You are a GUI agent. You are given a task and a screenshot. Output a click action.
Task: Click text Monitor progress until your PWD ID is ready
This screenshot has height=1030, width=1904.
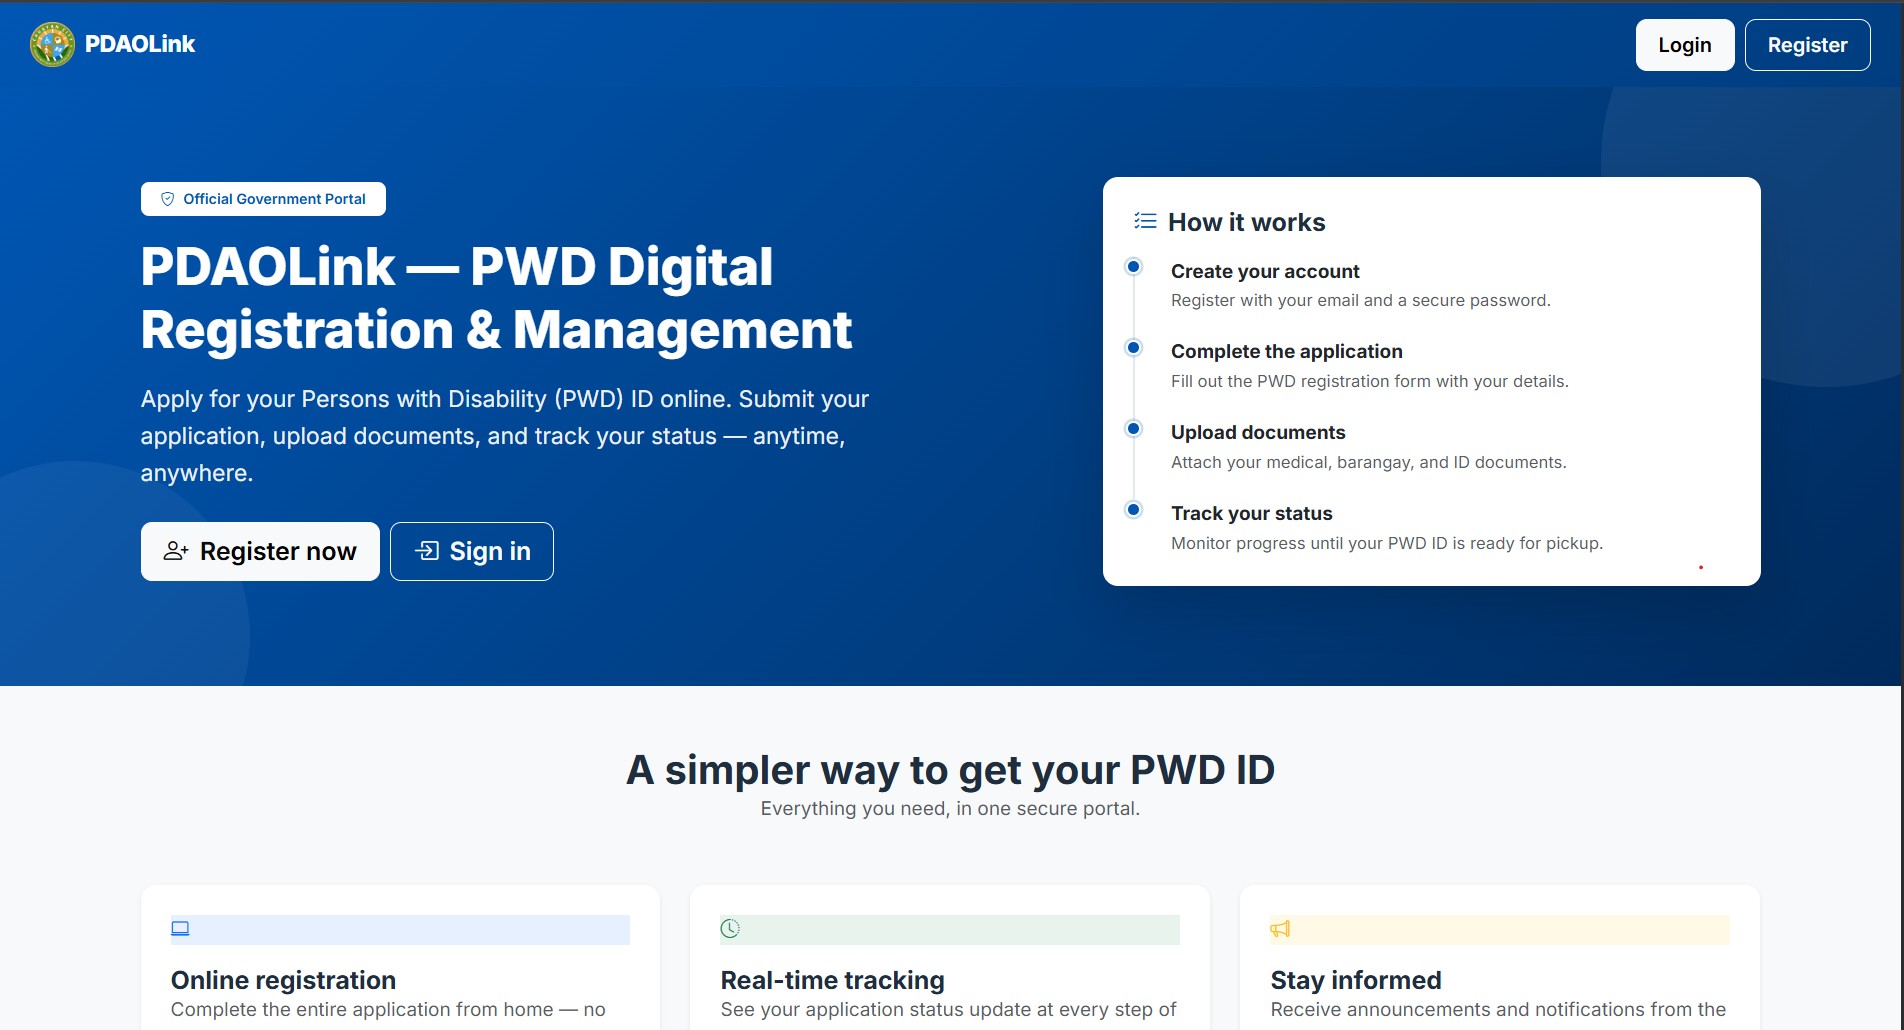click(1386, 543)
